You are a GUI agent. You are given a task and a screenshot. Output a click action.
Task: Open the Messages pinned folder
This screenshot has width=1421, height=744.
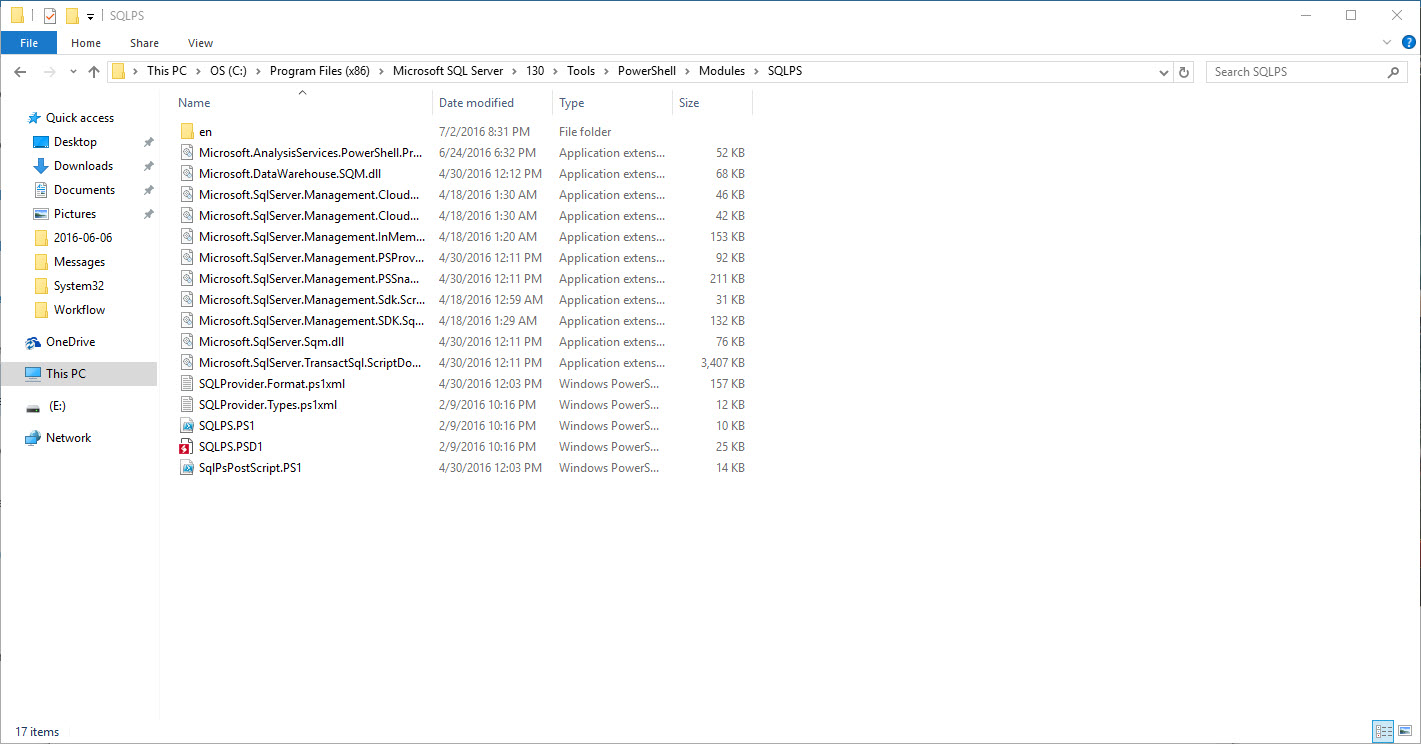coord(79,262)
